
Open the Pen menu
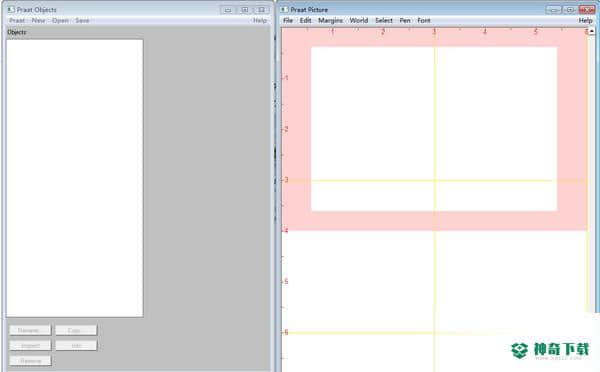405,21
